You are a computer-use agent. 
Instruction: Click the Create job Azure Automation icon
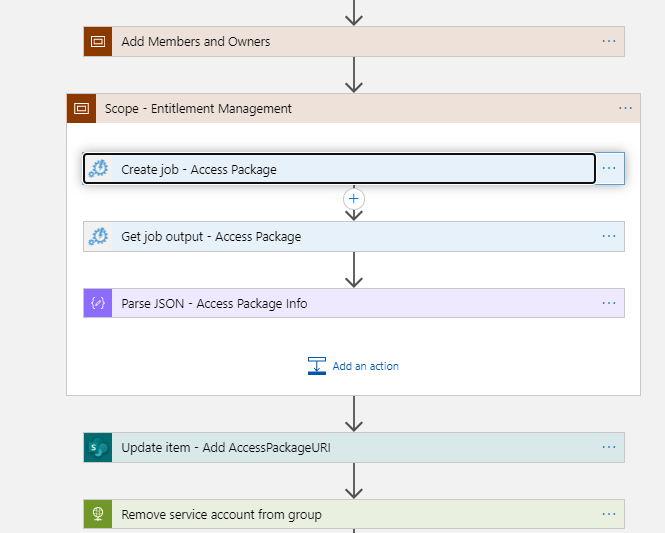click(x=98, y=169)
